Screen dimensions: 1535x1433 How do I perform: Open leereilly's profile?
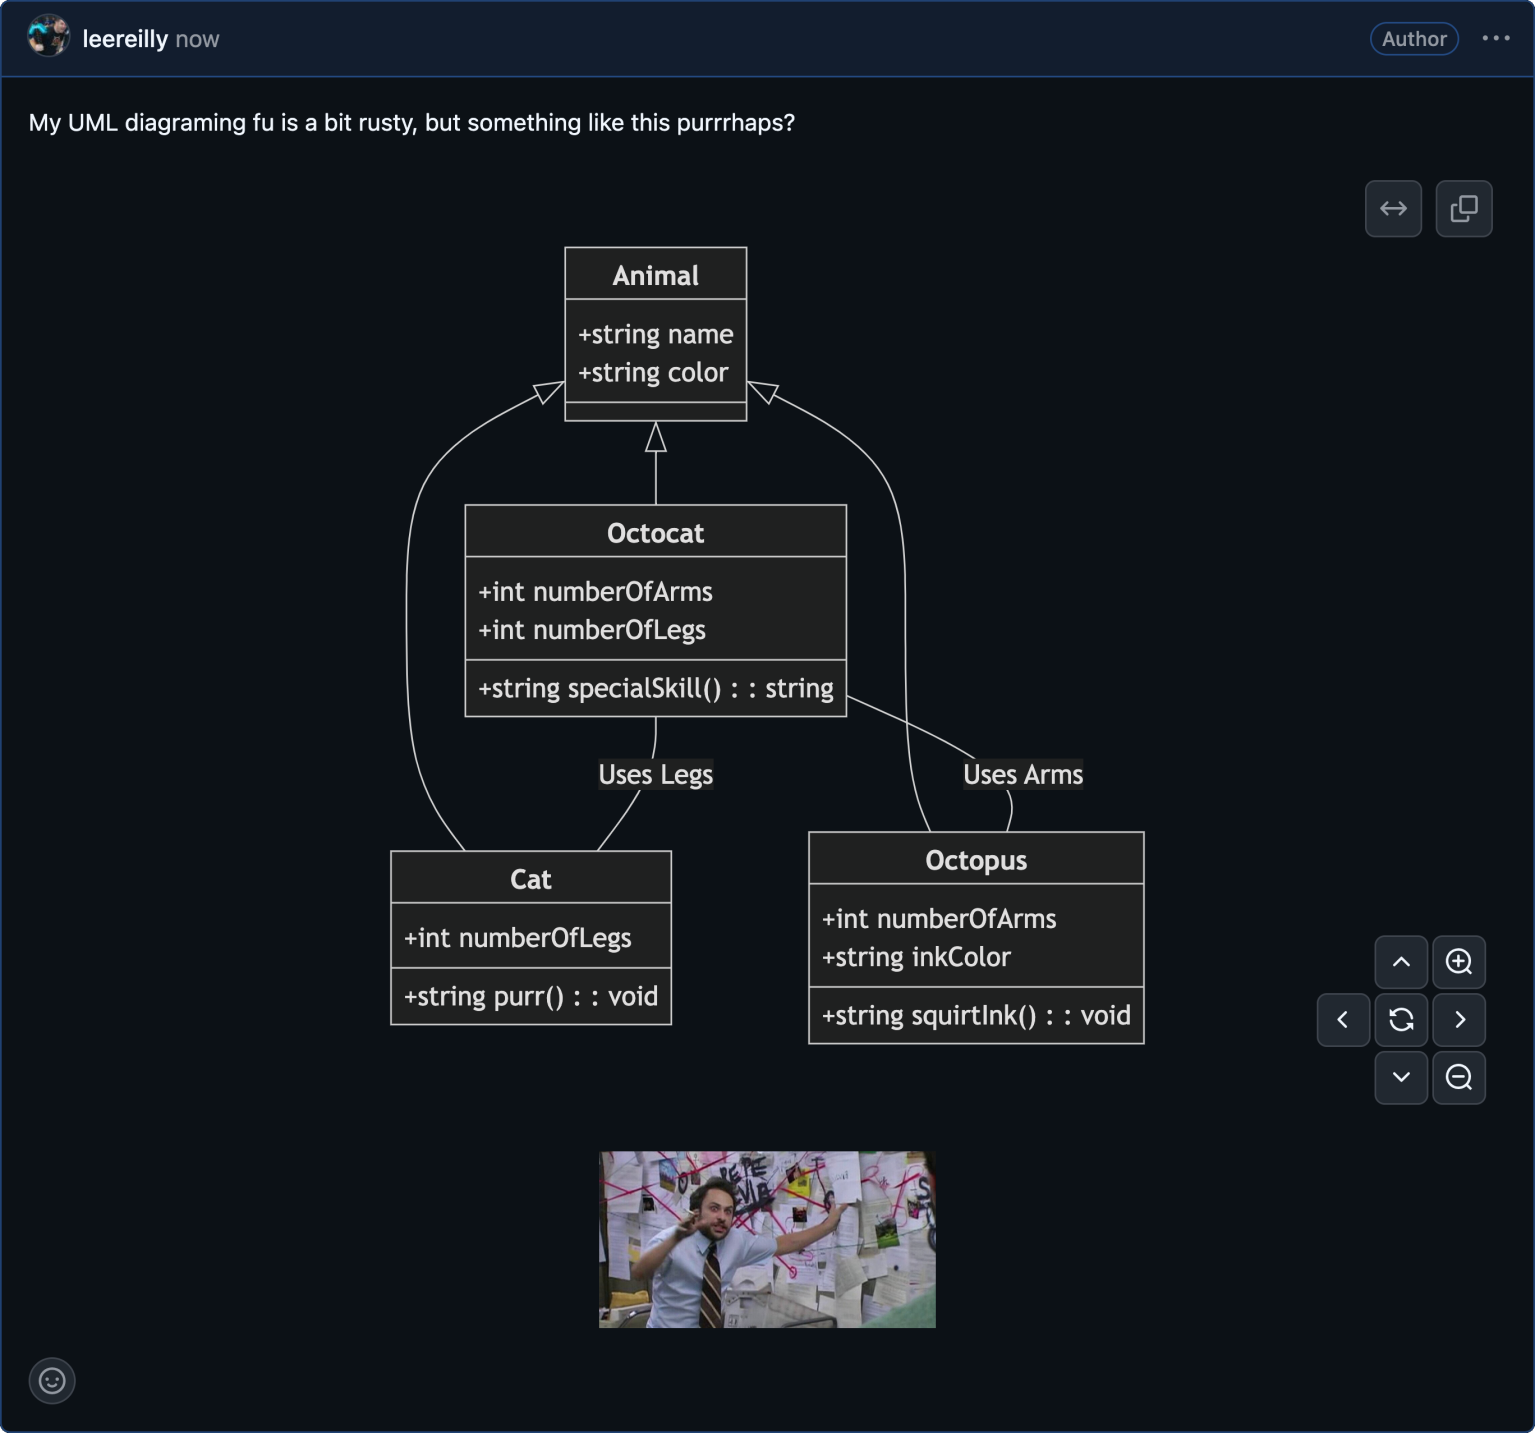[x=125, y=38]
